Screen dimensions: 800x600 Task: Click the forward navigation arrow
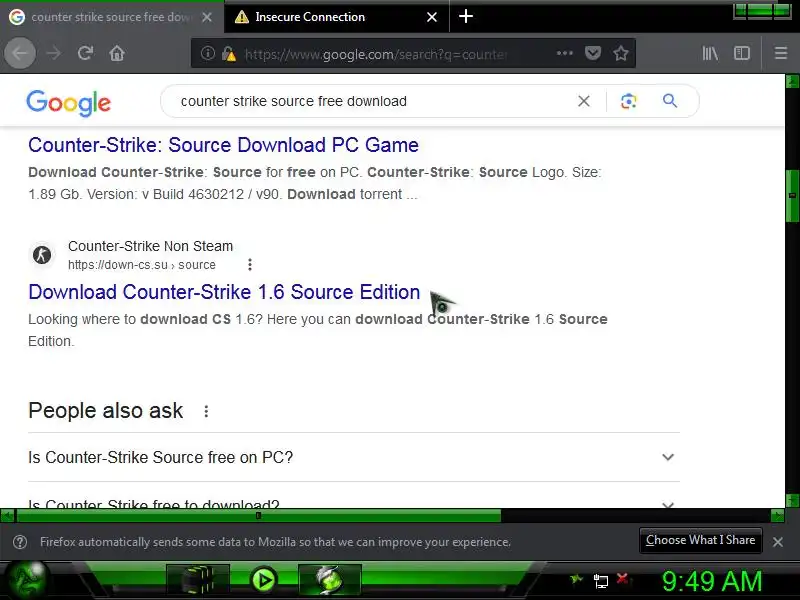point(53,53)
